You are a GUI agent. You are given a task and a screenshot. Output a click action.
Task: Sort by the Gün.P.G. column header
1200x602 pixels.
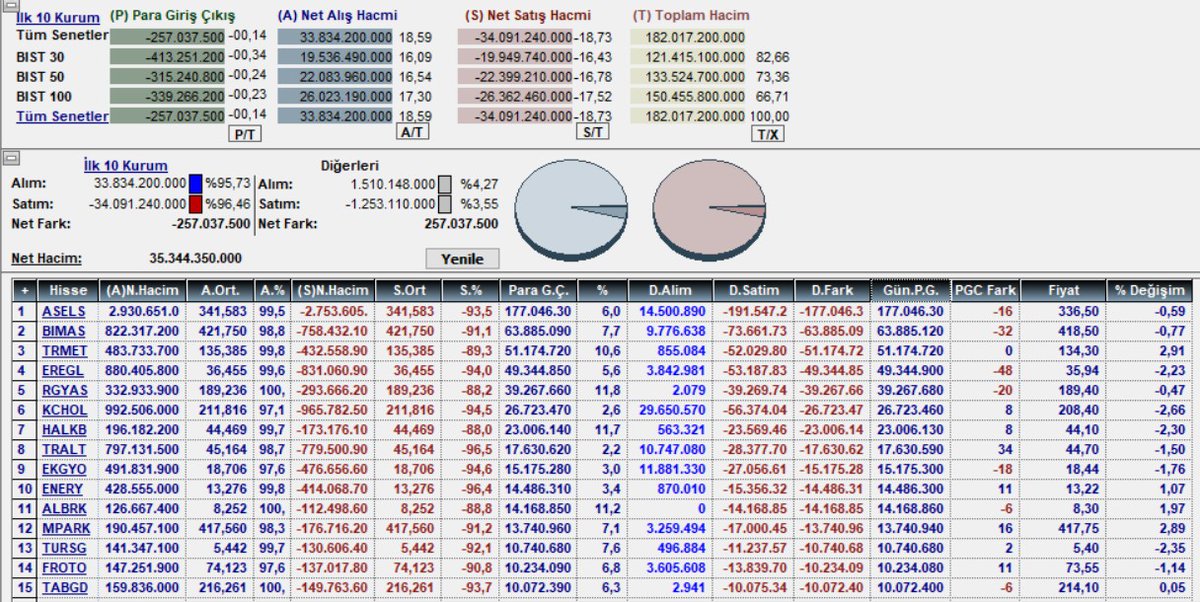[910, 290]
